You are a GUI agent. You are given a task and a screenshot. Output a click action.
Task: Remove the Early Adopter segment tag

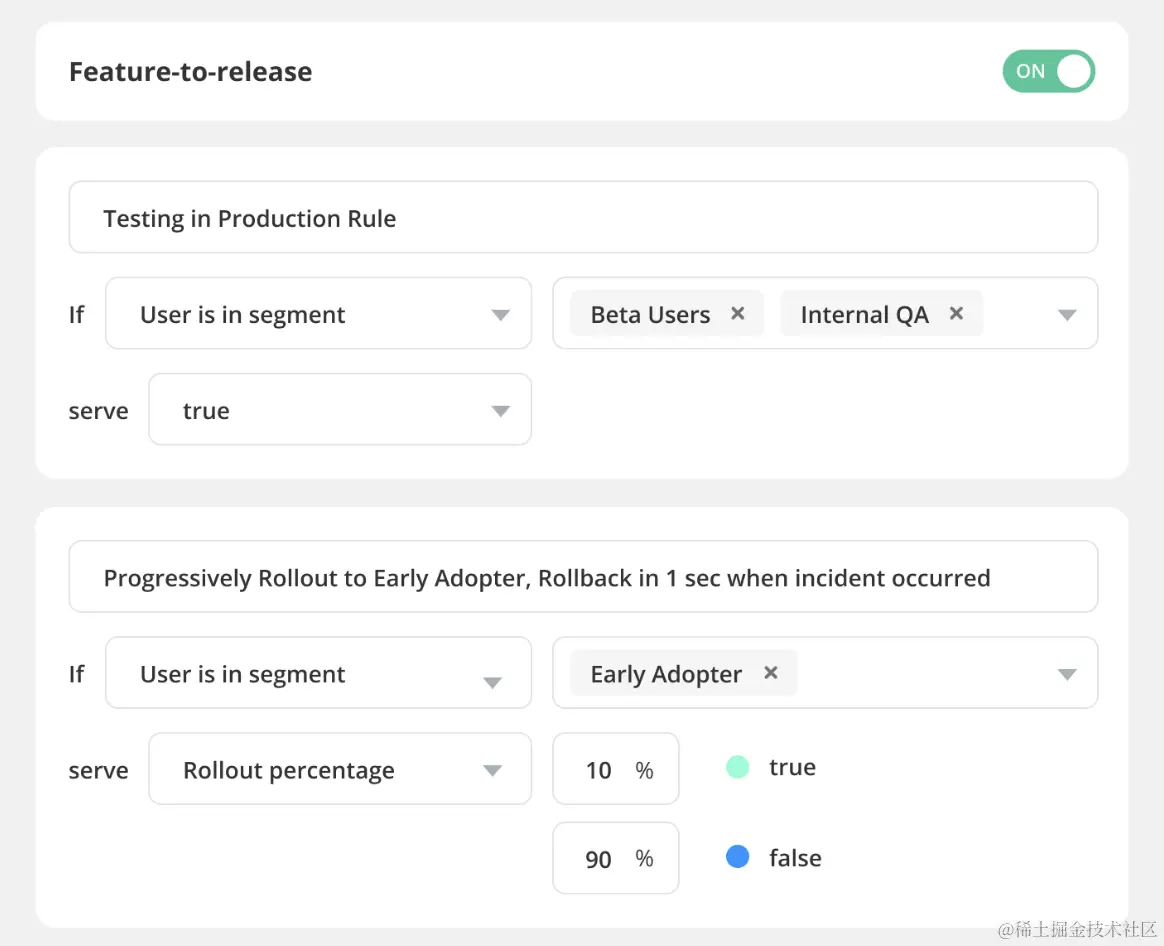coord(771,673)
